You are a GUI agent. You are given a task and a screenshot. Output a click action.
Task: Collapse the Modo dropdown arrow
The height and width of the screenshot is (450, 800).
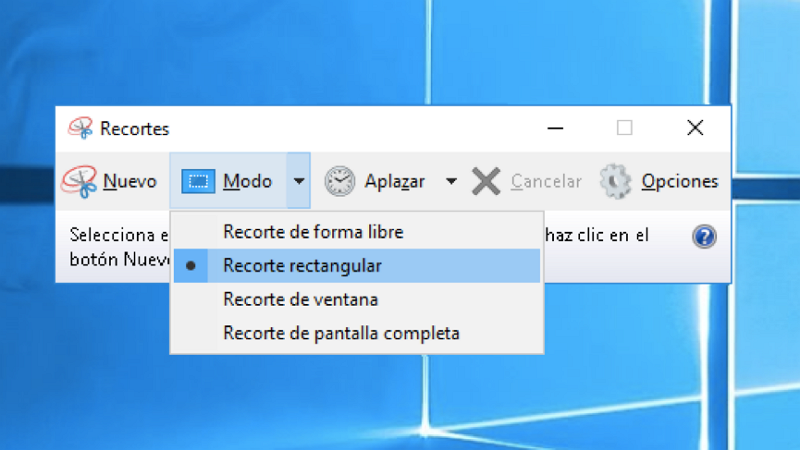[298, 181]
